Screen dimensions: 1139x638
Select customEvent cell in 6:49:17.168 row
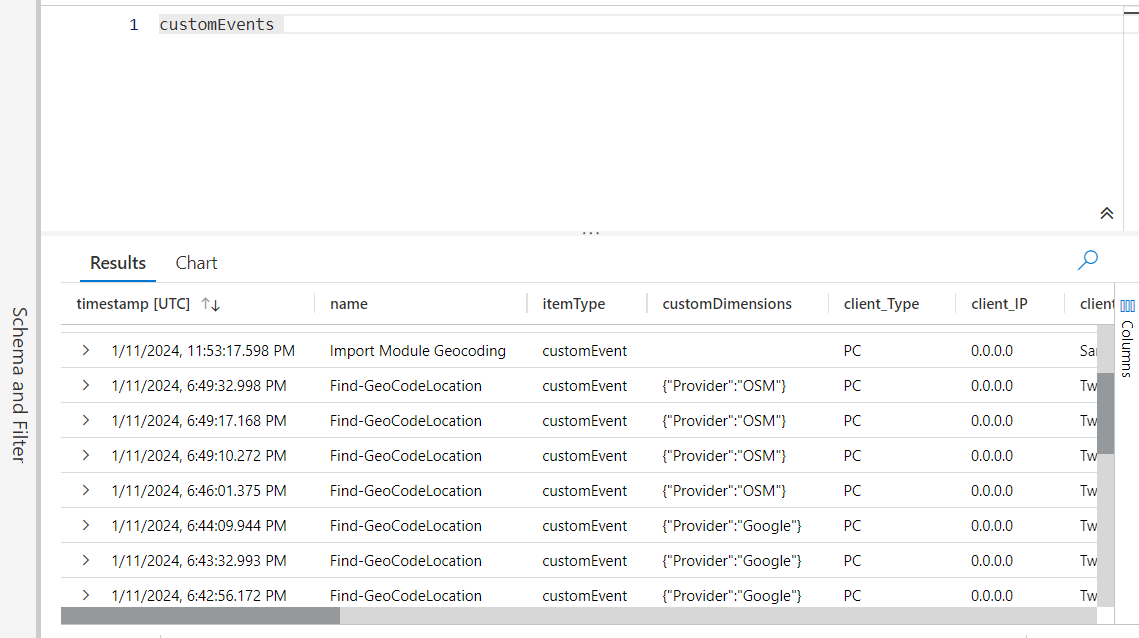tap(584, 421)
